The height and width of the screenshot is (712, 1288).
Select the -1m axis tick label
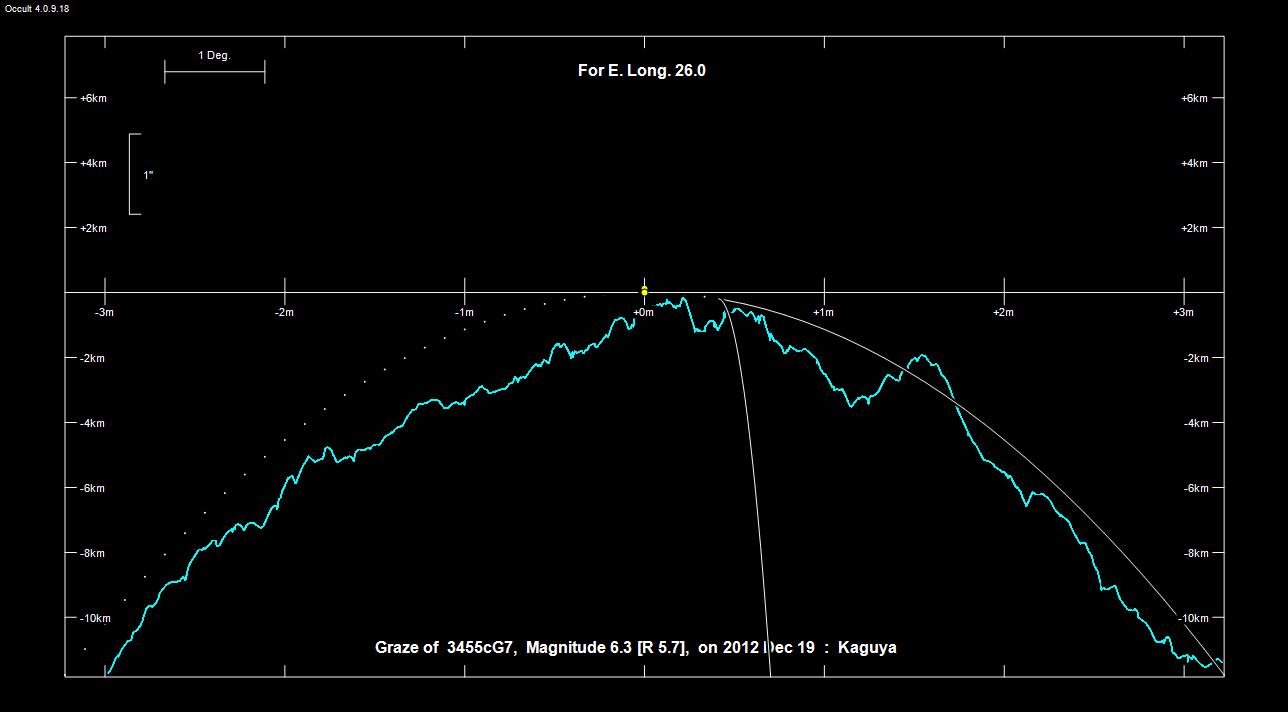click(464, 313)
